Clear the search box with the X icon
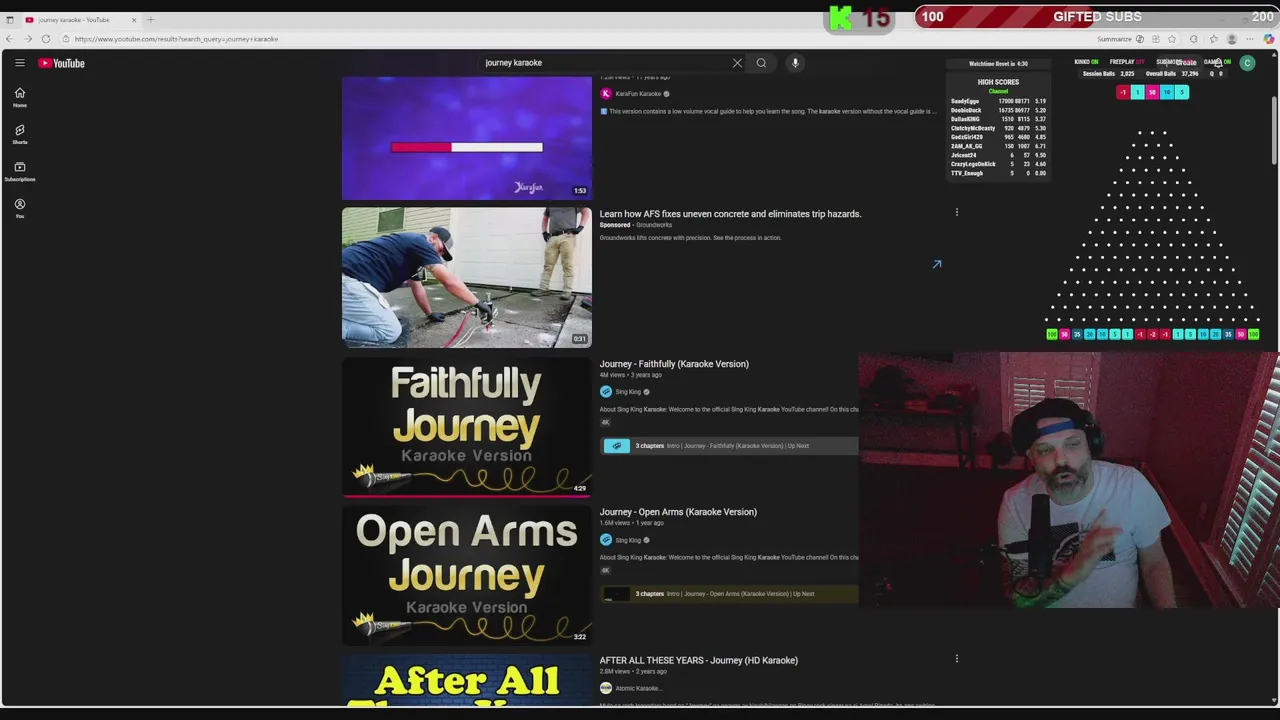1280x720 pixels. [x=737, y=63]
